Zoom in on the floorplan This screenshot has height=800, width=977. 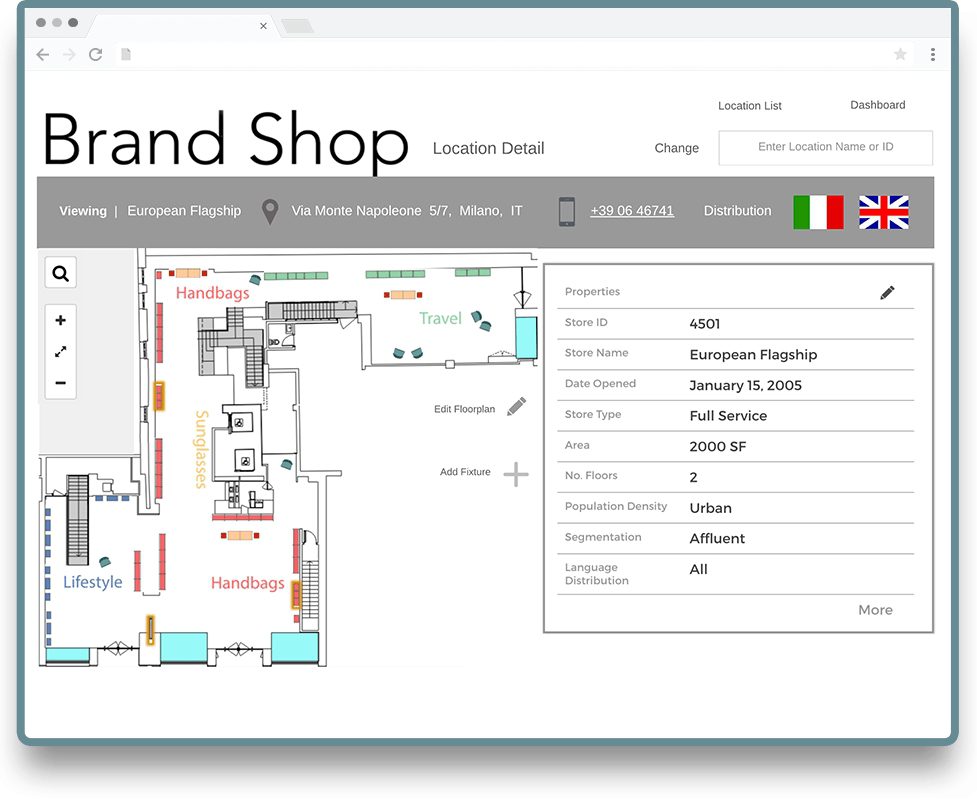[61, 320]
